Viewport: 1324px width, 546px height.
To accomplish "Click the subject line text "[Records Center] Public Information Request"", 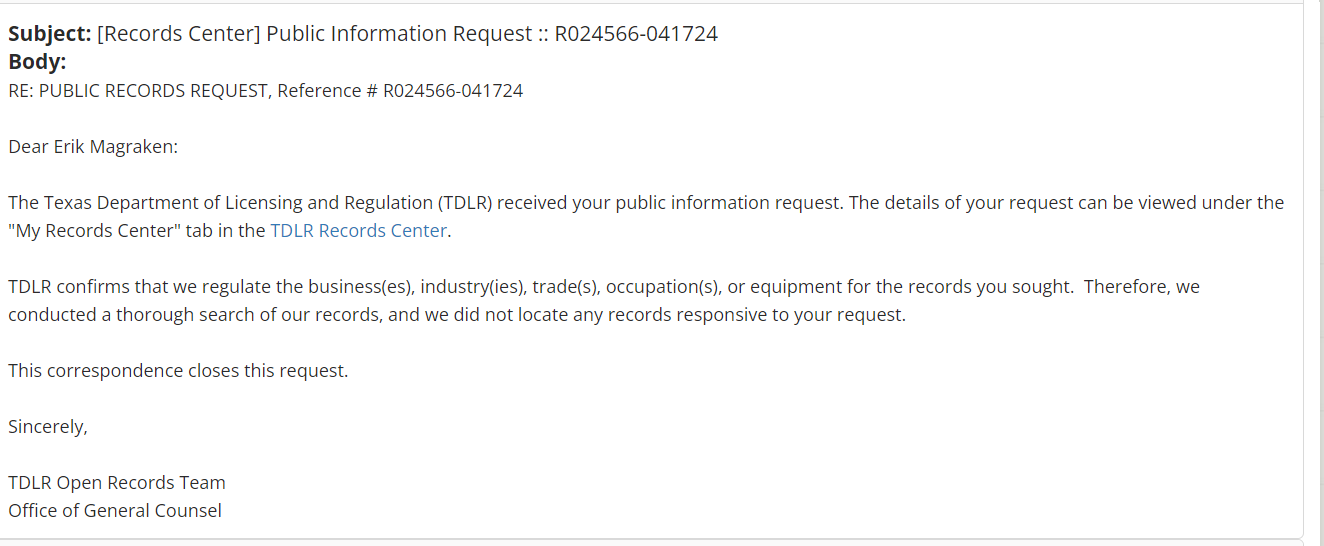I will pyautogui.click(x=314, y=34).
